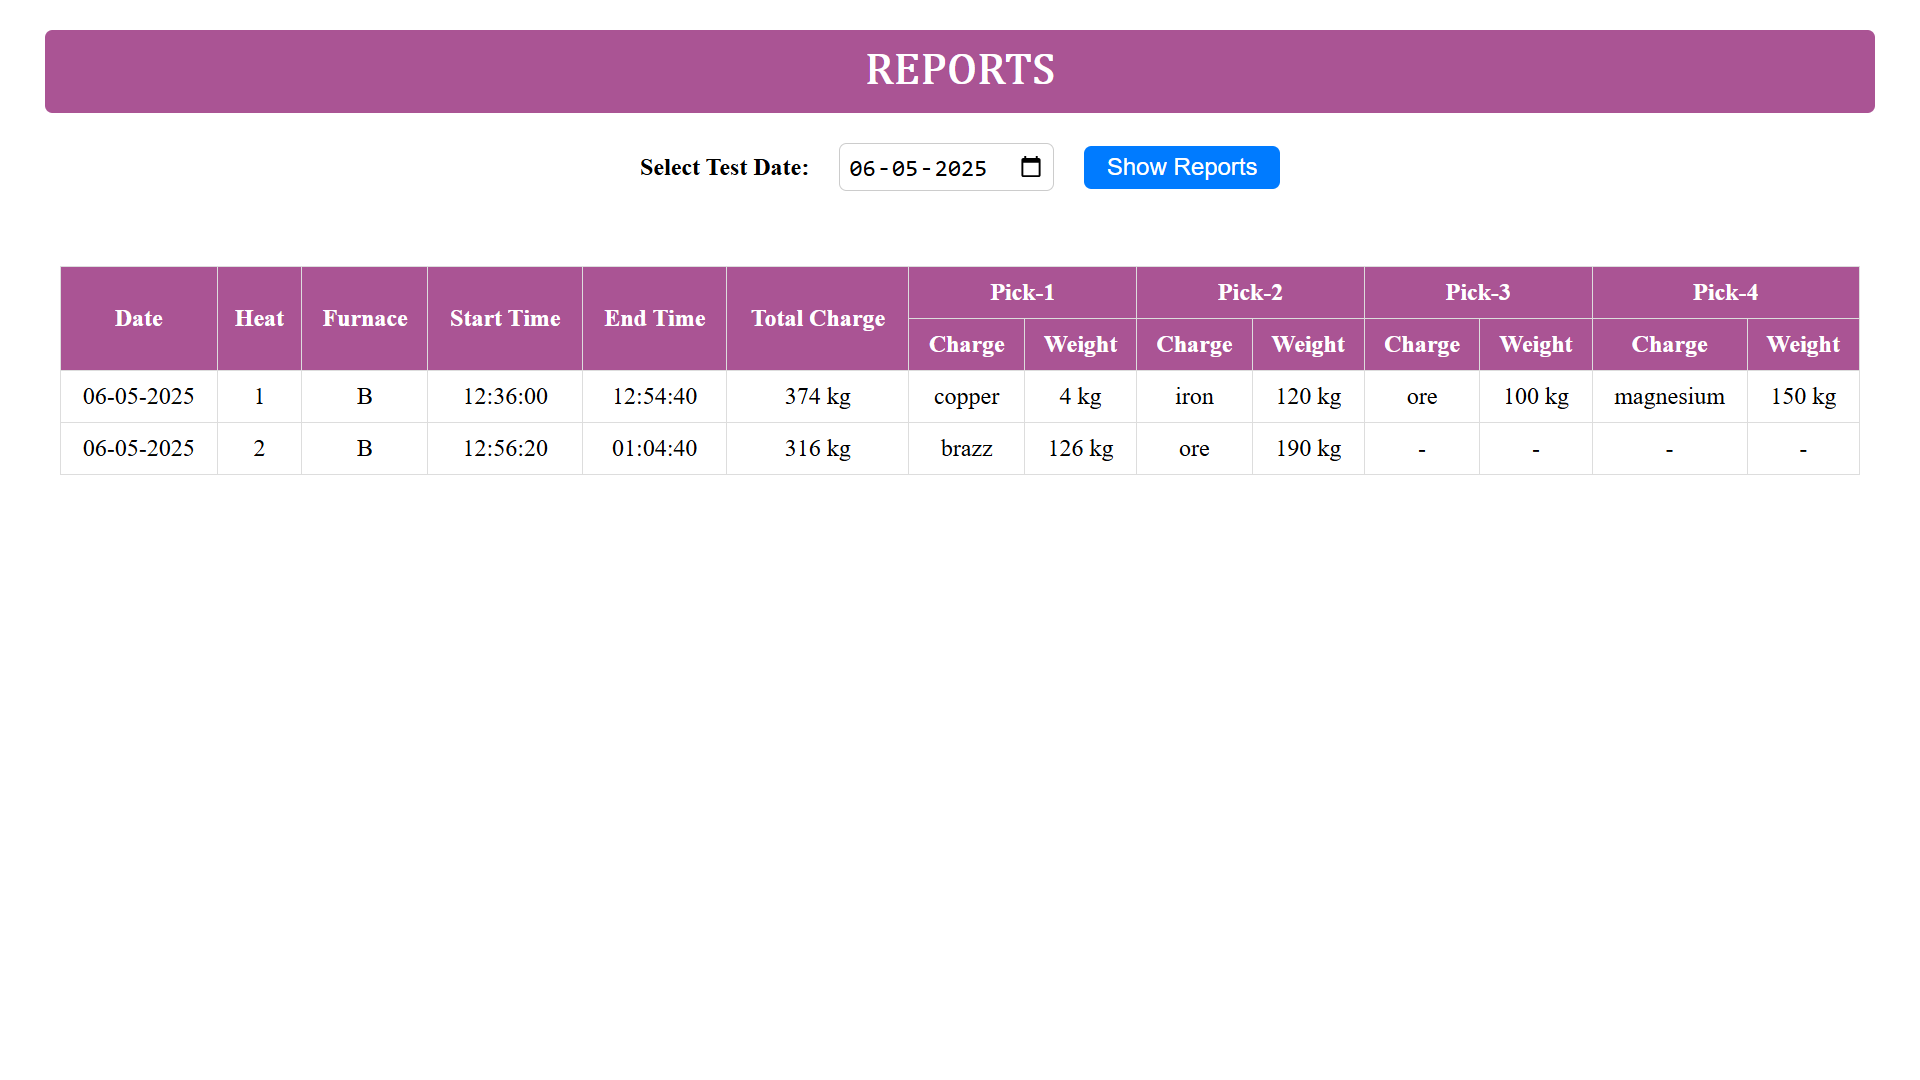Click the 190 kg weight cell

[x=1308, y=448]
